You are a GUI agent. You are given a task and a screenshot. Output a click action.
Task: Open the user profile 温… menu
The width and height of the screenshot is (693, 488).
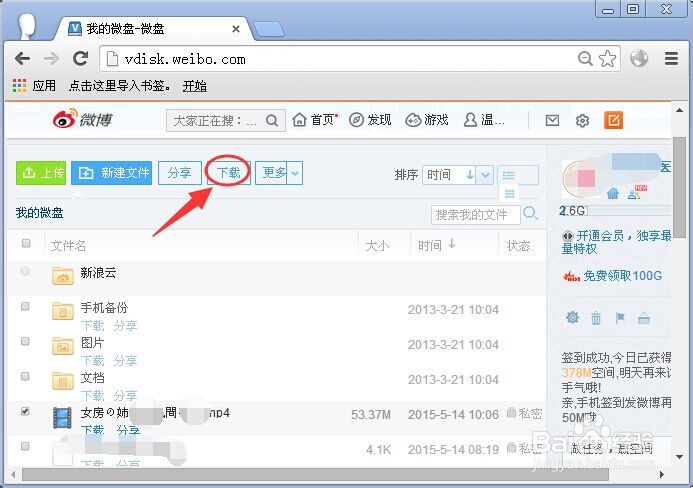pos(484,120)
